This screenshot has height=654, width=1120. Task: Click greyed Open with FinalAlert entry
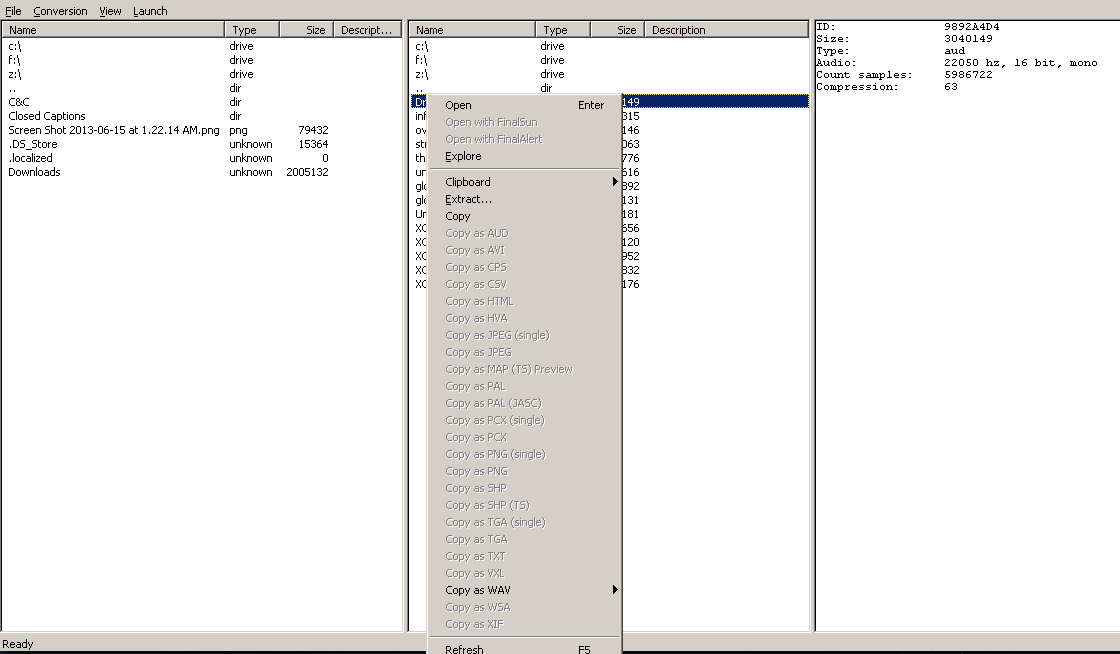(x=524, y=139)
